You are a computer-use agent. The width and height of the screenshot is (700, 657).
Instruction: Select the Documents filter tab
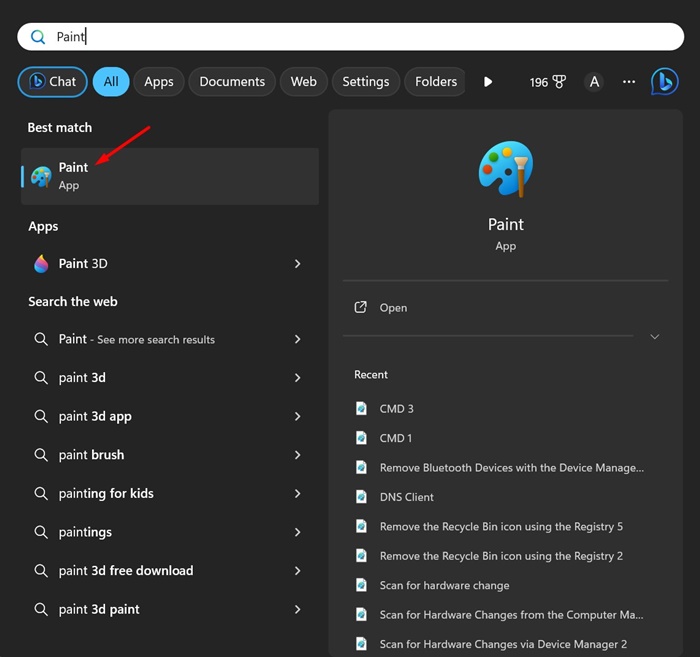tap(232, 82)
